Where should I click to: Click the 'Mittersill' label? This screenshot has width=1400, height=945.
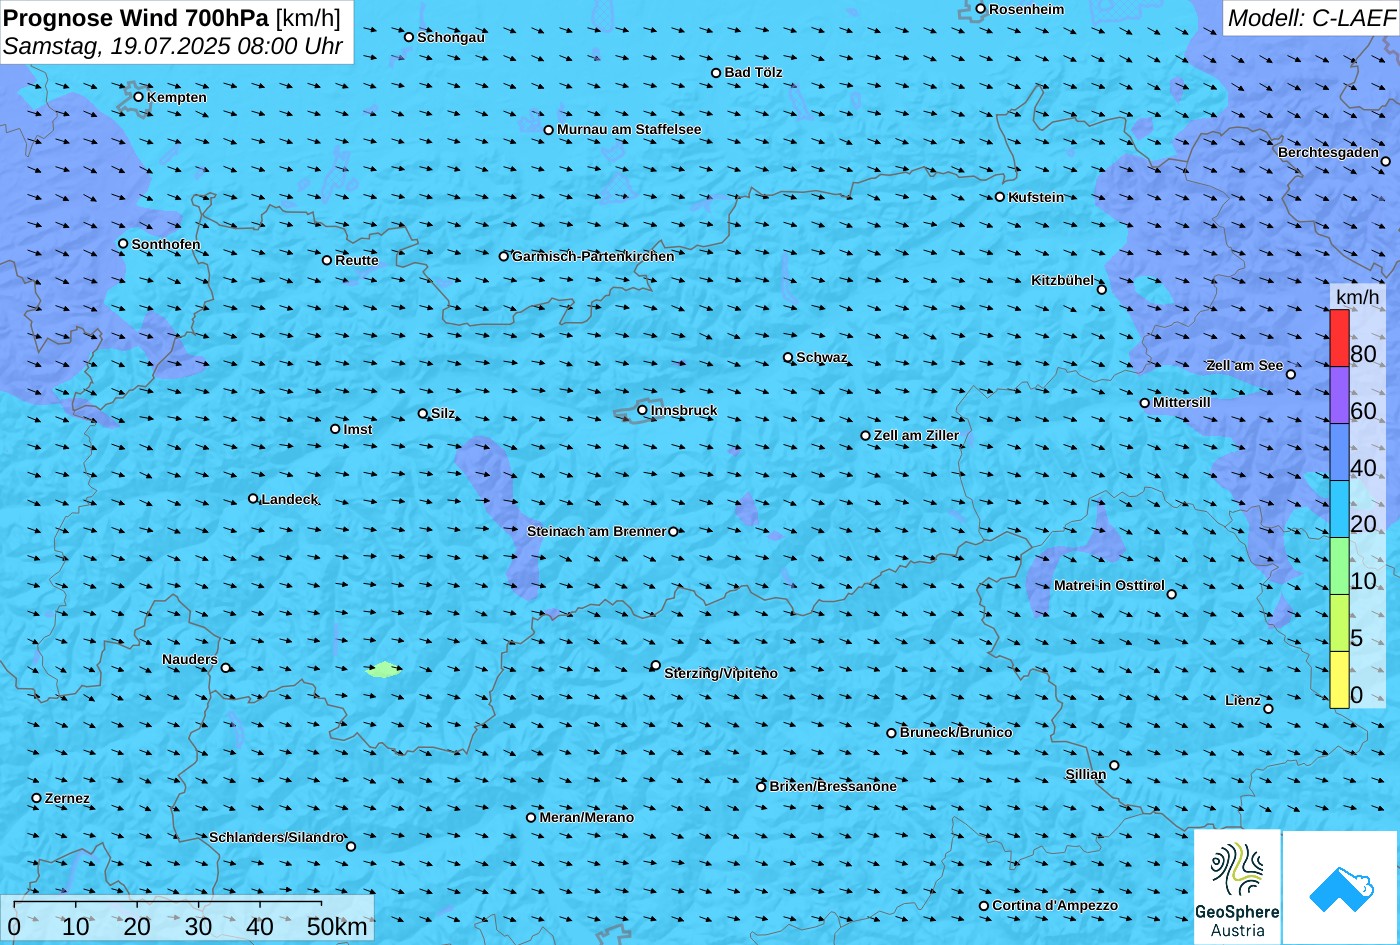point(1181,402)
